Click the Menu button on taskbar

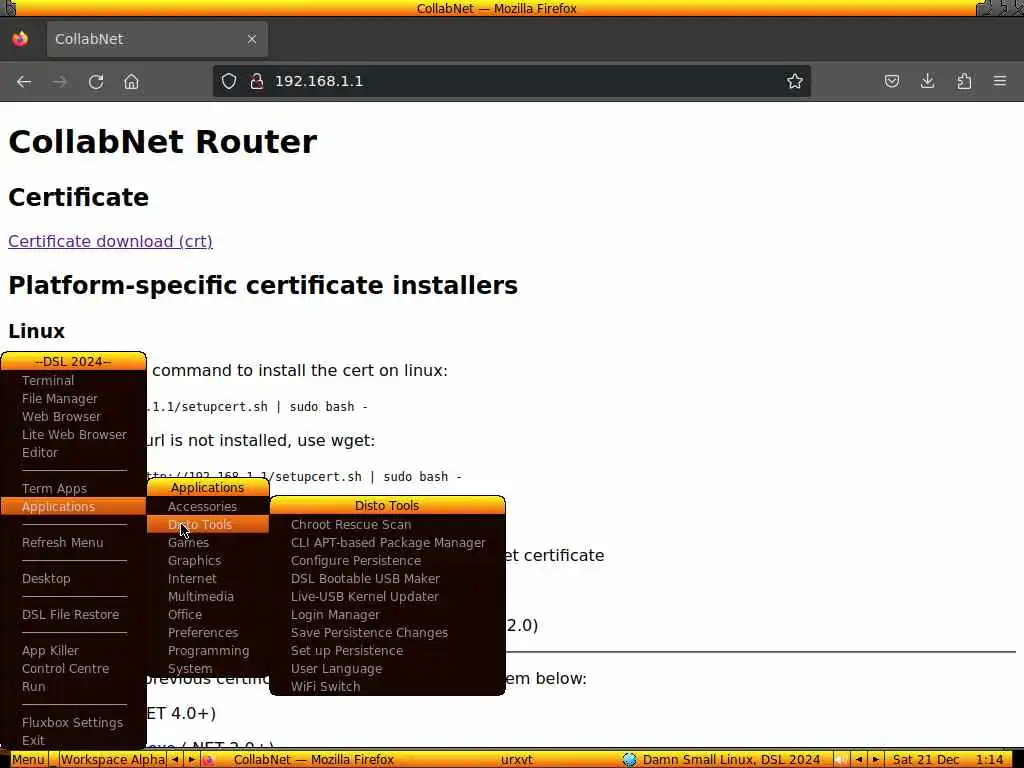tap(28, 760)
